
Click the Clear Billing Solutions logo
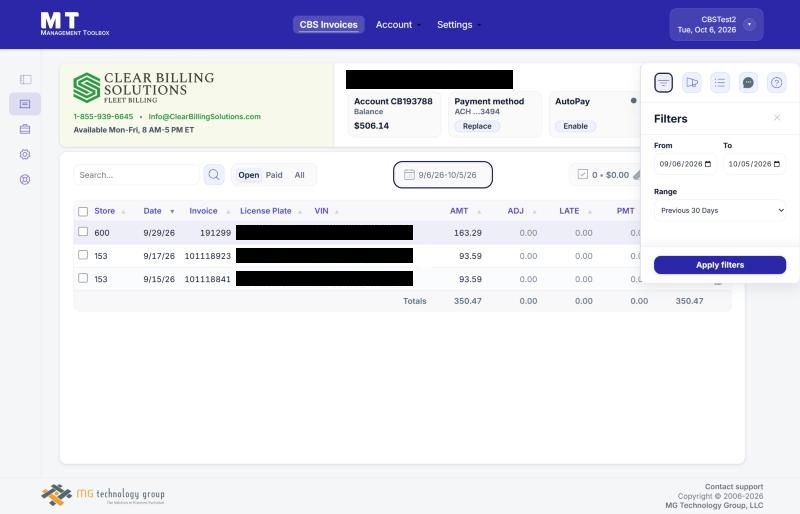pos(143,87)
